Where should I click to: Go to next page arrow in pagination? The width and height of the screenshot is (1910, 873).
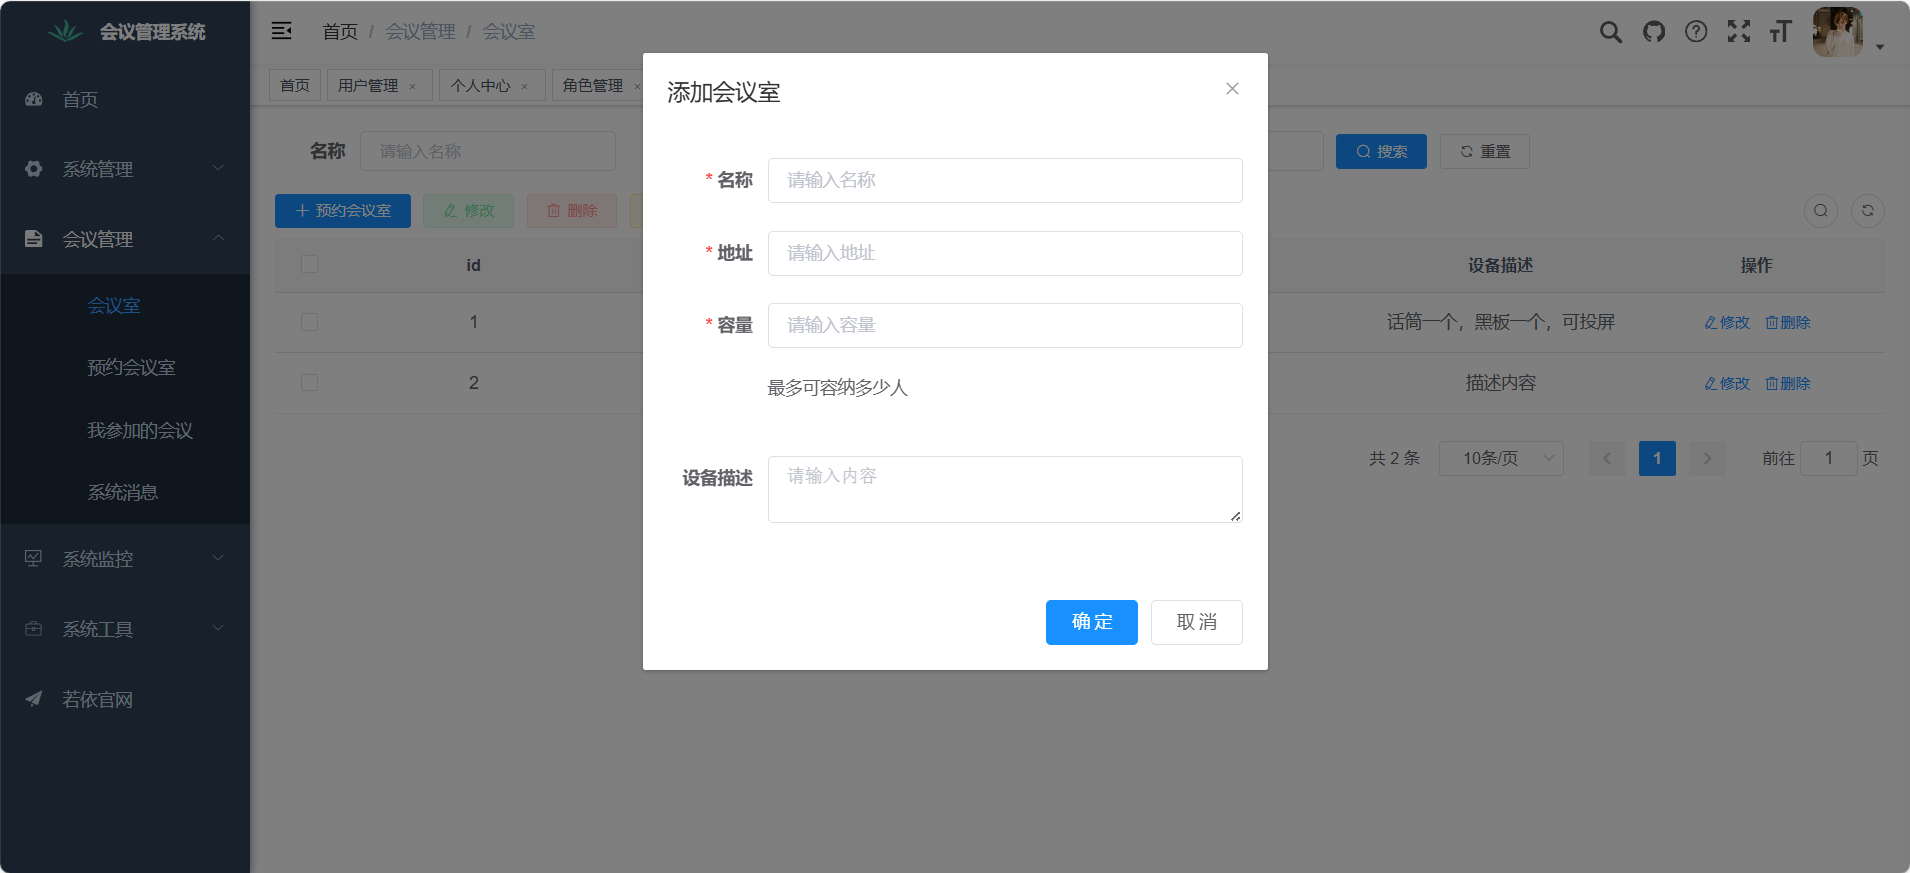click(x=1708, y=458)
